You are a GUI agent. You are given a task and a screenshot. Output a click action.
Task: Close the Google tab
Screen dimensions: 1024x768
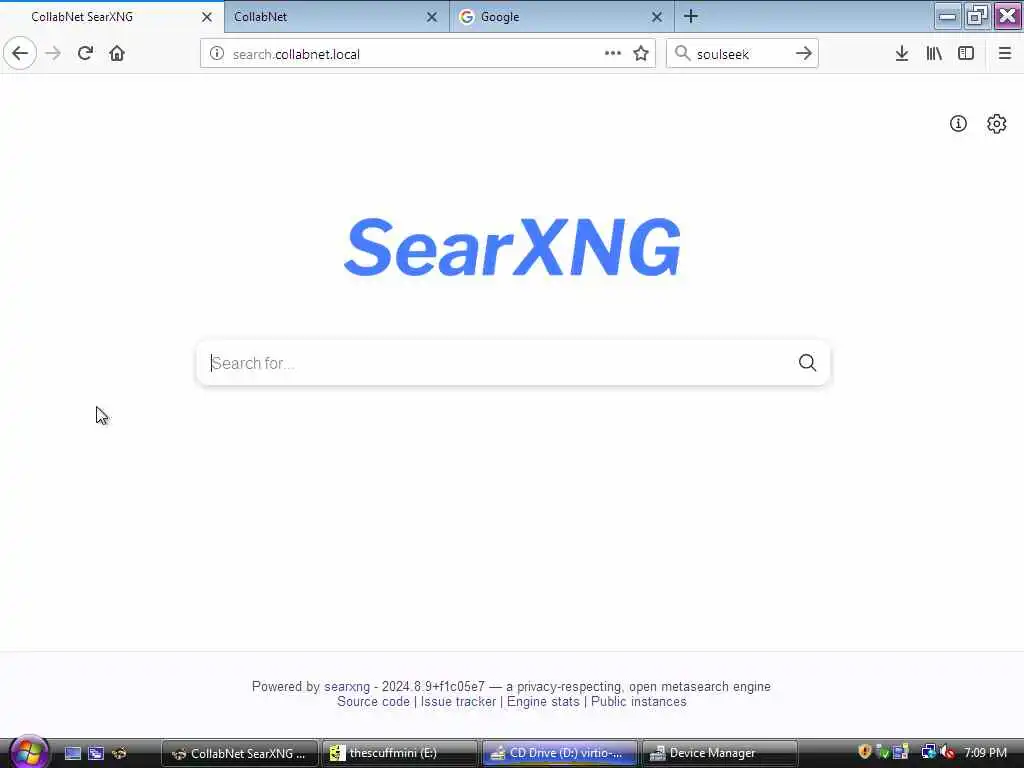click(x=657, y=17)
